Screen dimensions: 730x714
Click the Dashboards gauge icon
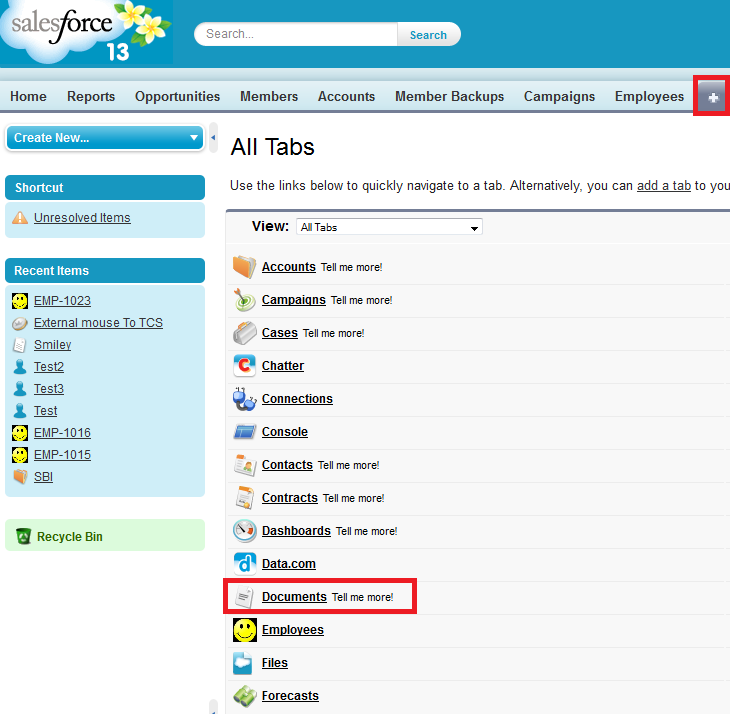tap(244, 531)
